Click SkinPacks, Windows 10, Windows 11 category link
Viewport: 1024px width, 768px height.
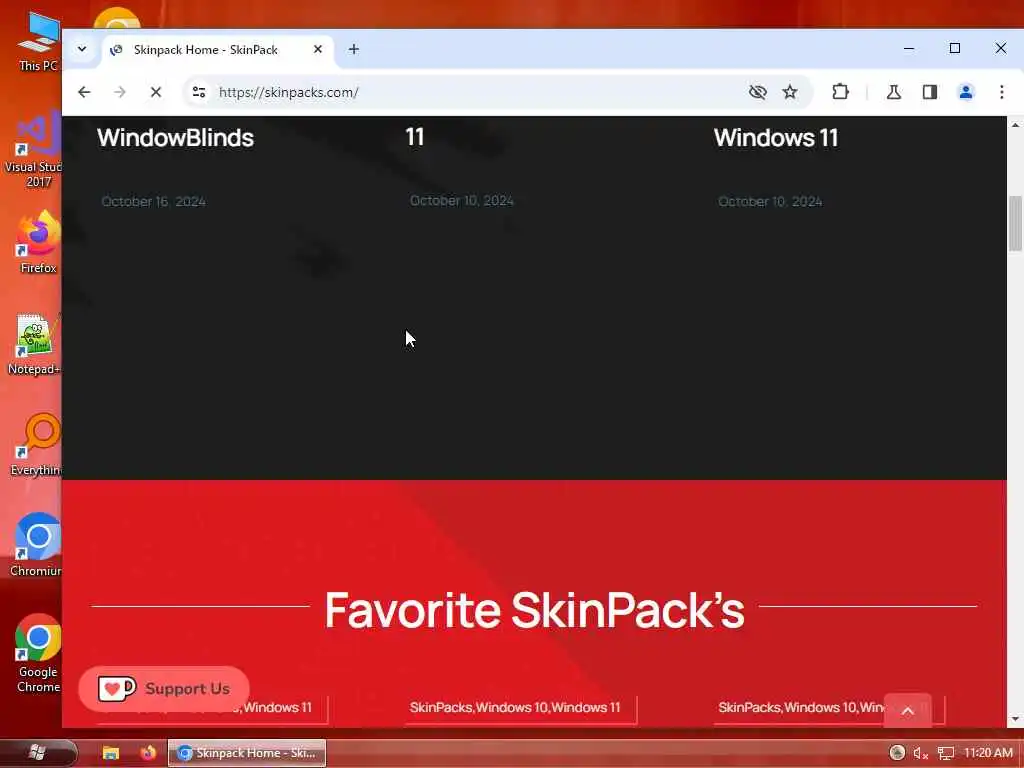point(515,707)
